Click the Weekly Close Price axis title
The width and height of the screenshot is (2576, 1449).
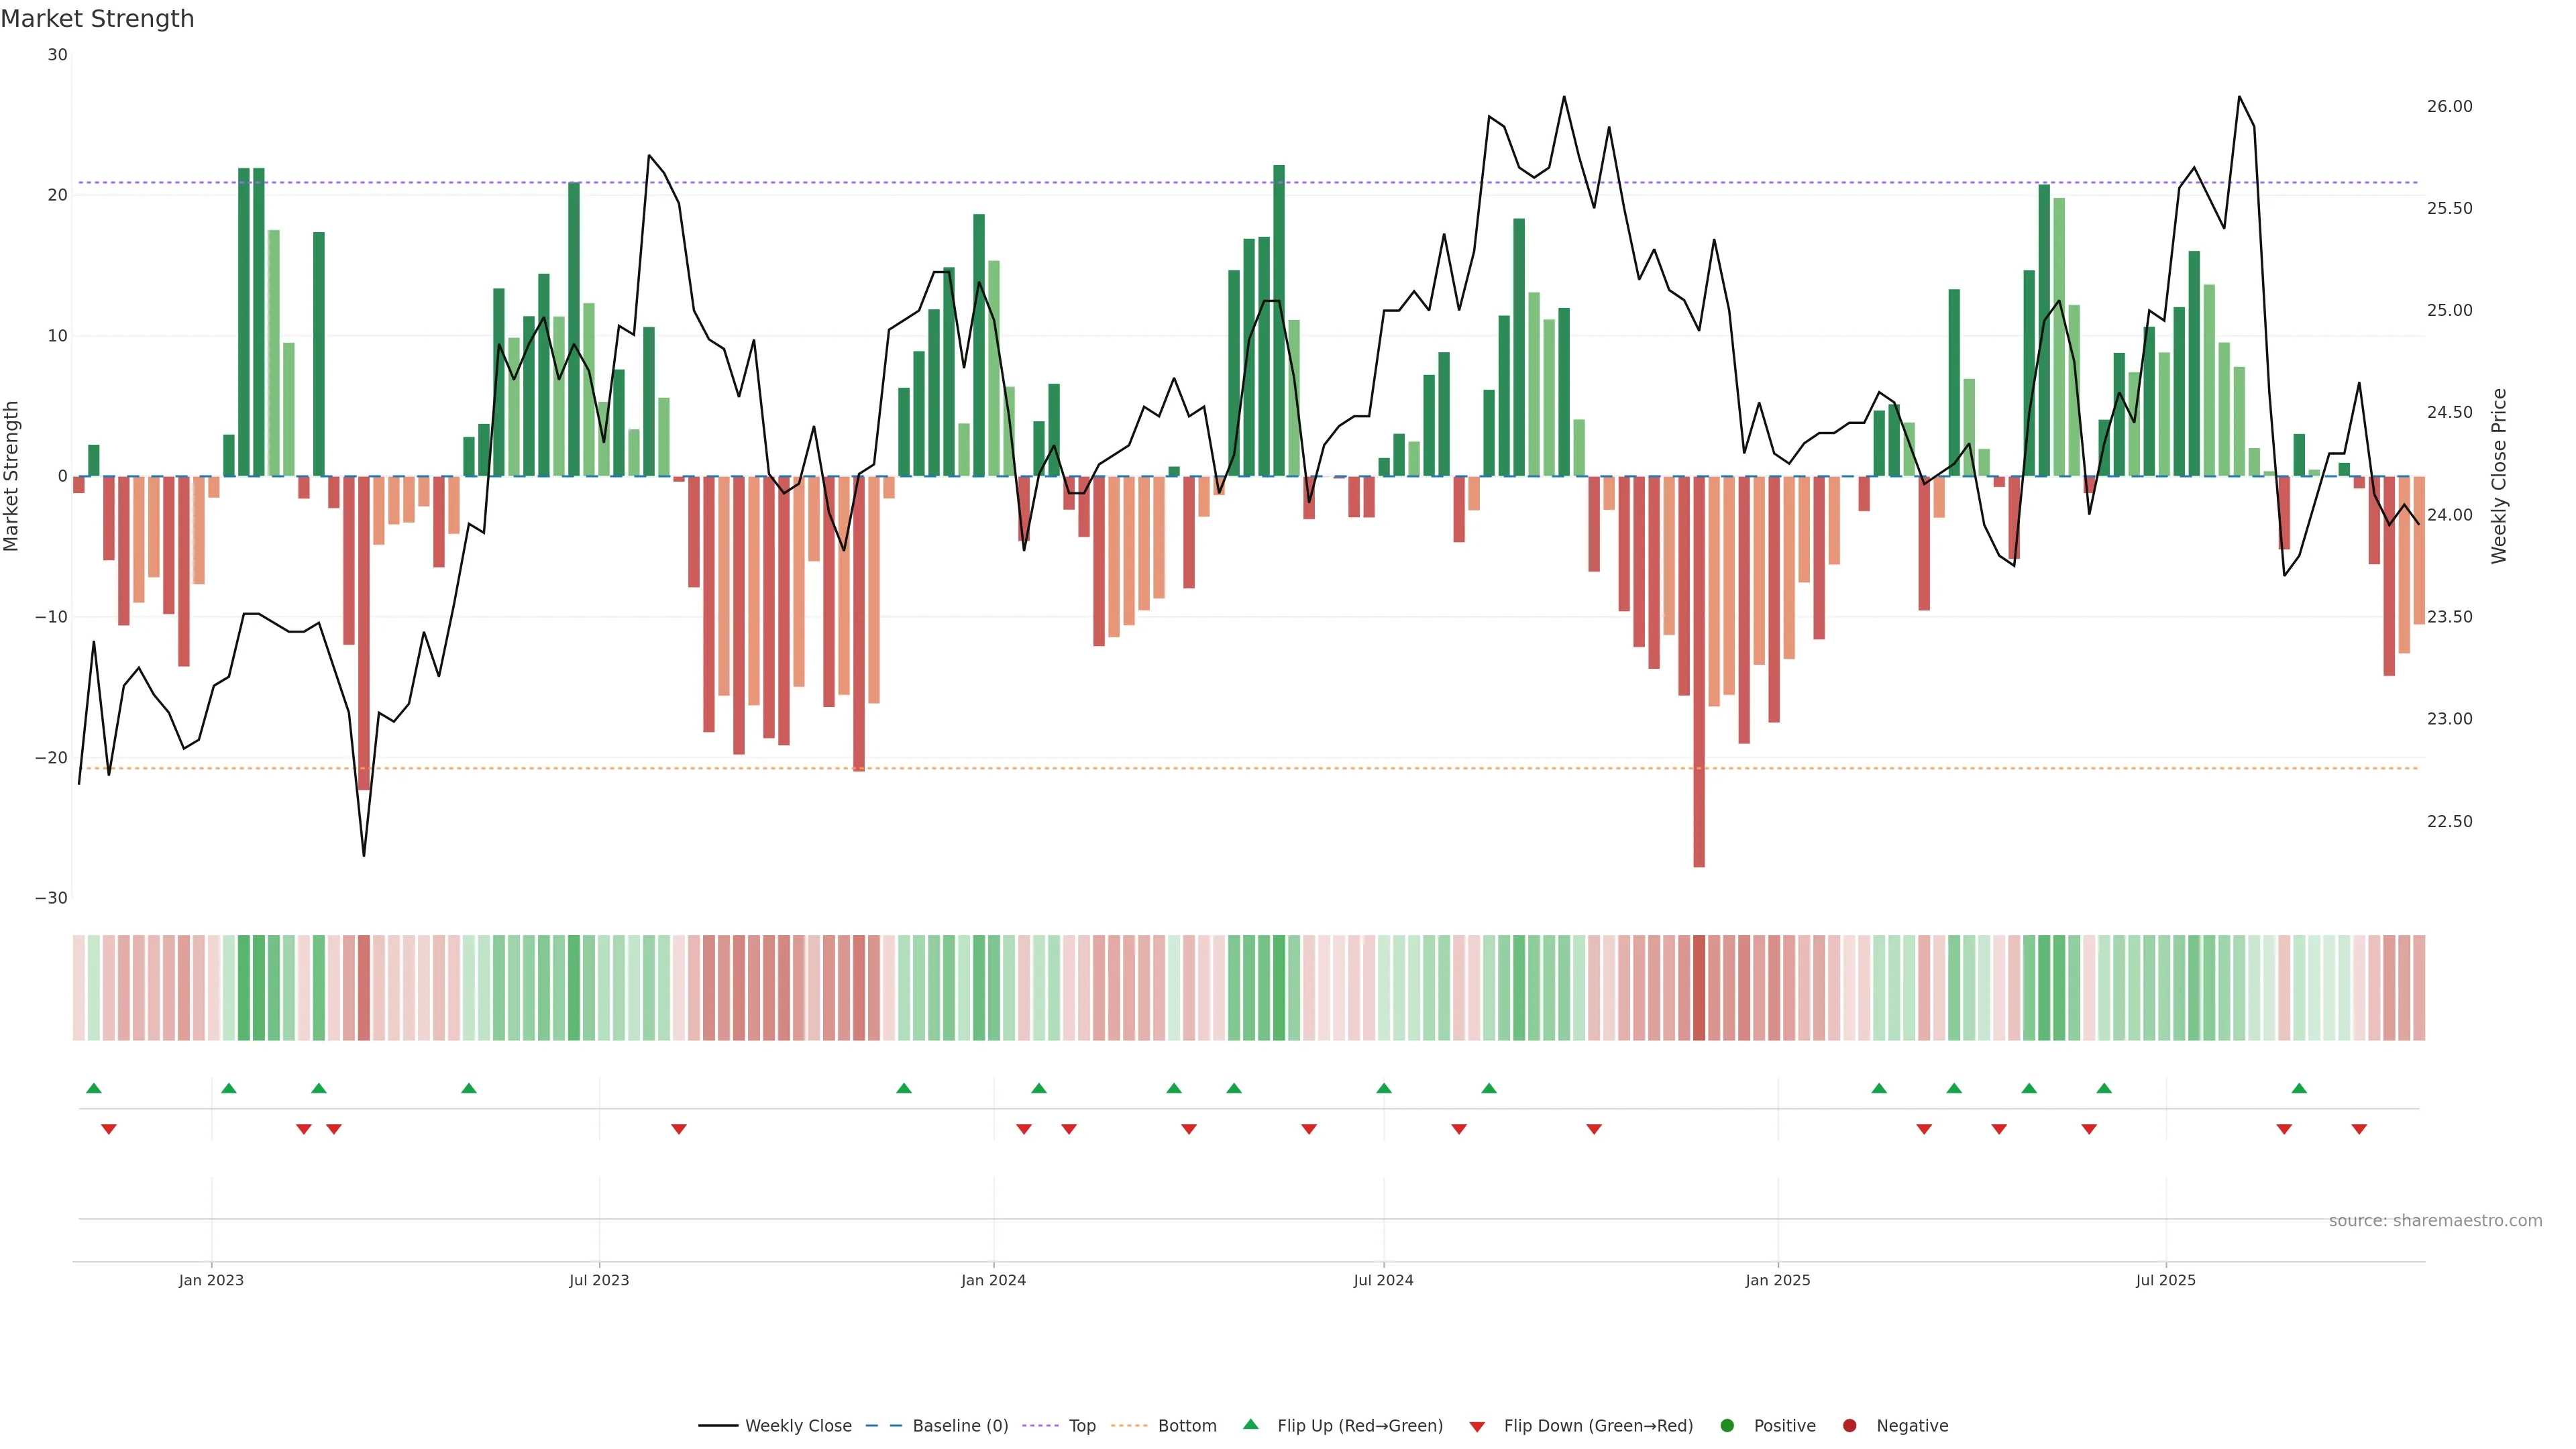pyautogui.click(x=2499, y=476)
